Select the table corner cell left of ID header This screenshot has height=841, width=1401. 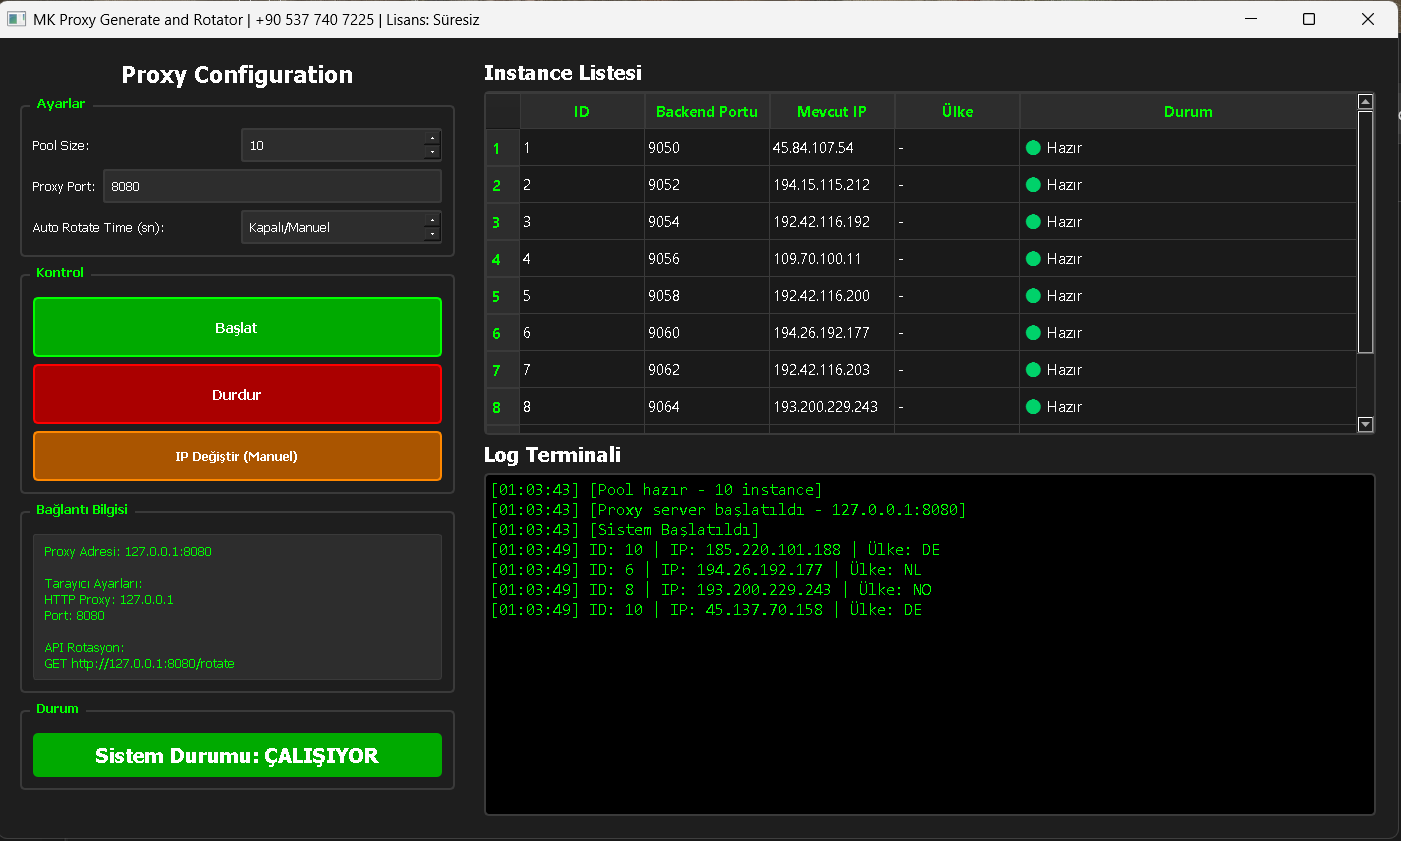503,111
